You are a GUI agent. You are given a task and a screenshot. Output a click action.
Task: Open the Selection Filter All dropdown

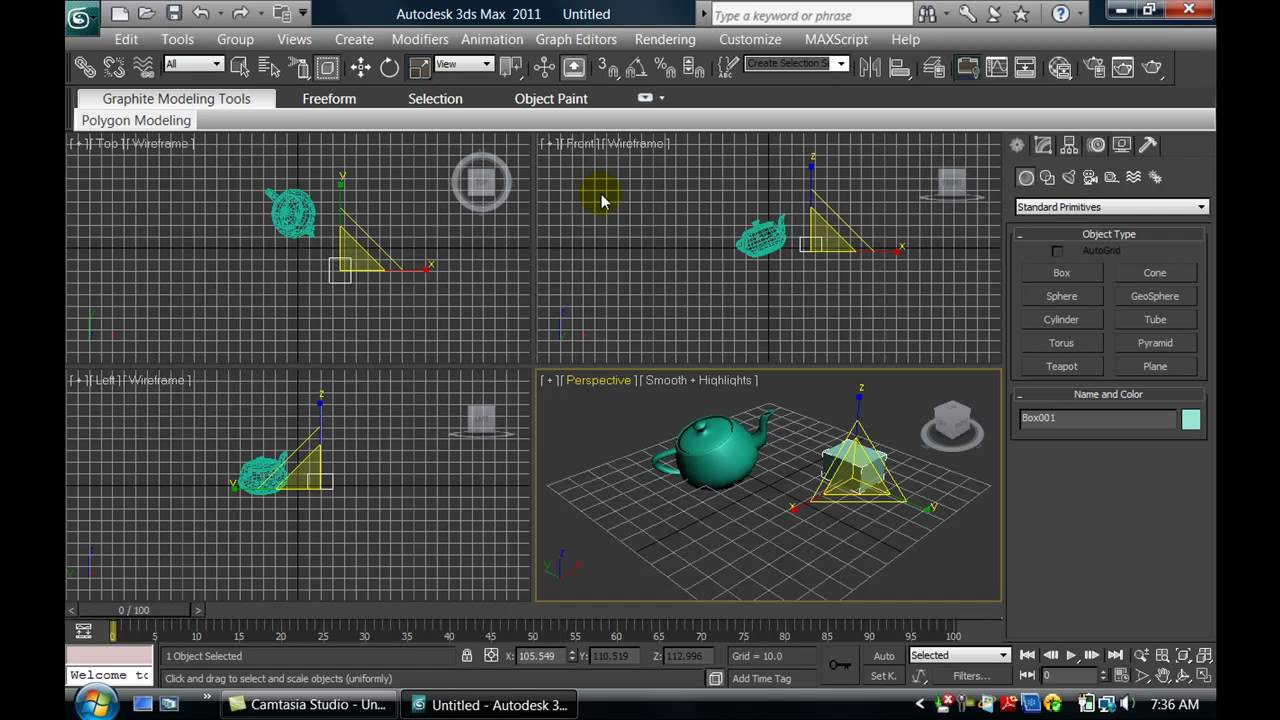coord(193,64)
